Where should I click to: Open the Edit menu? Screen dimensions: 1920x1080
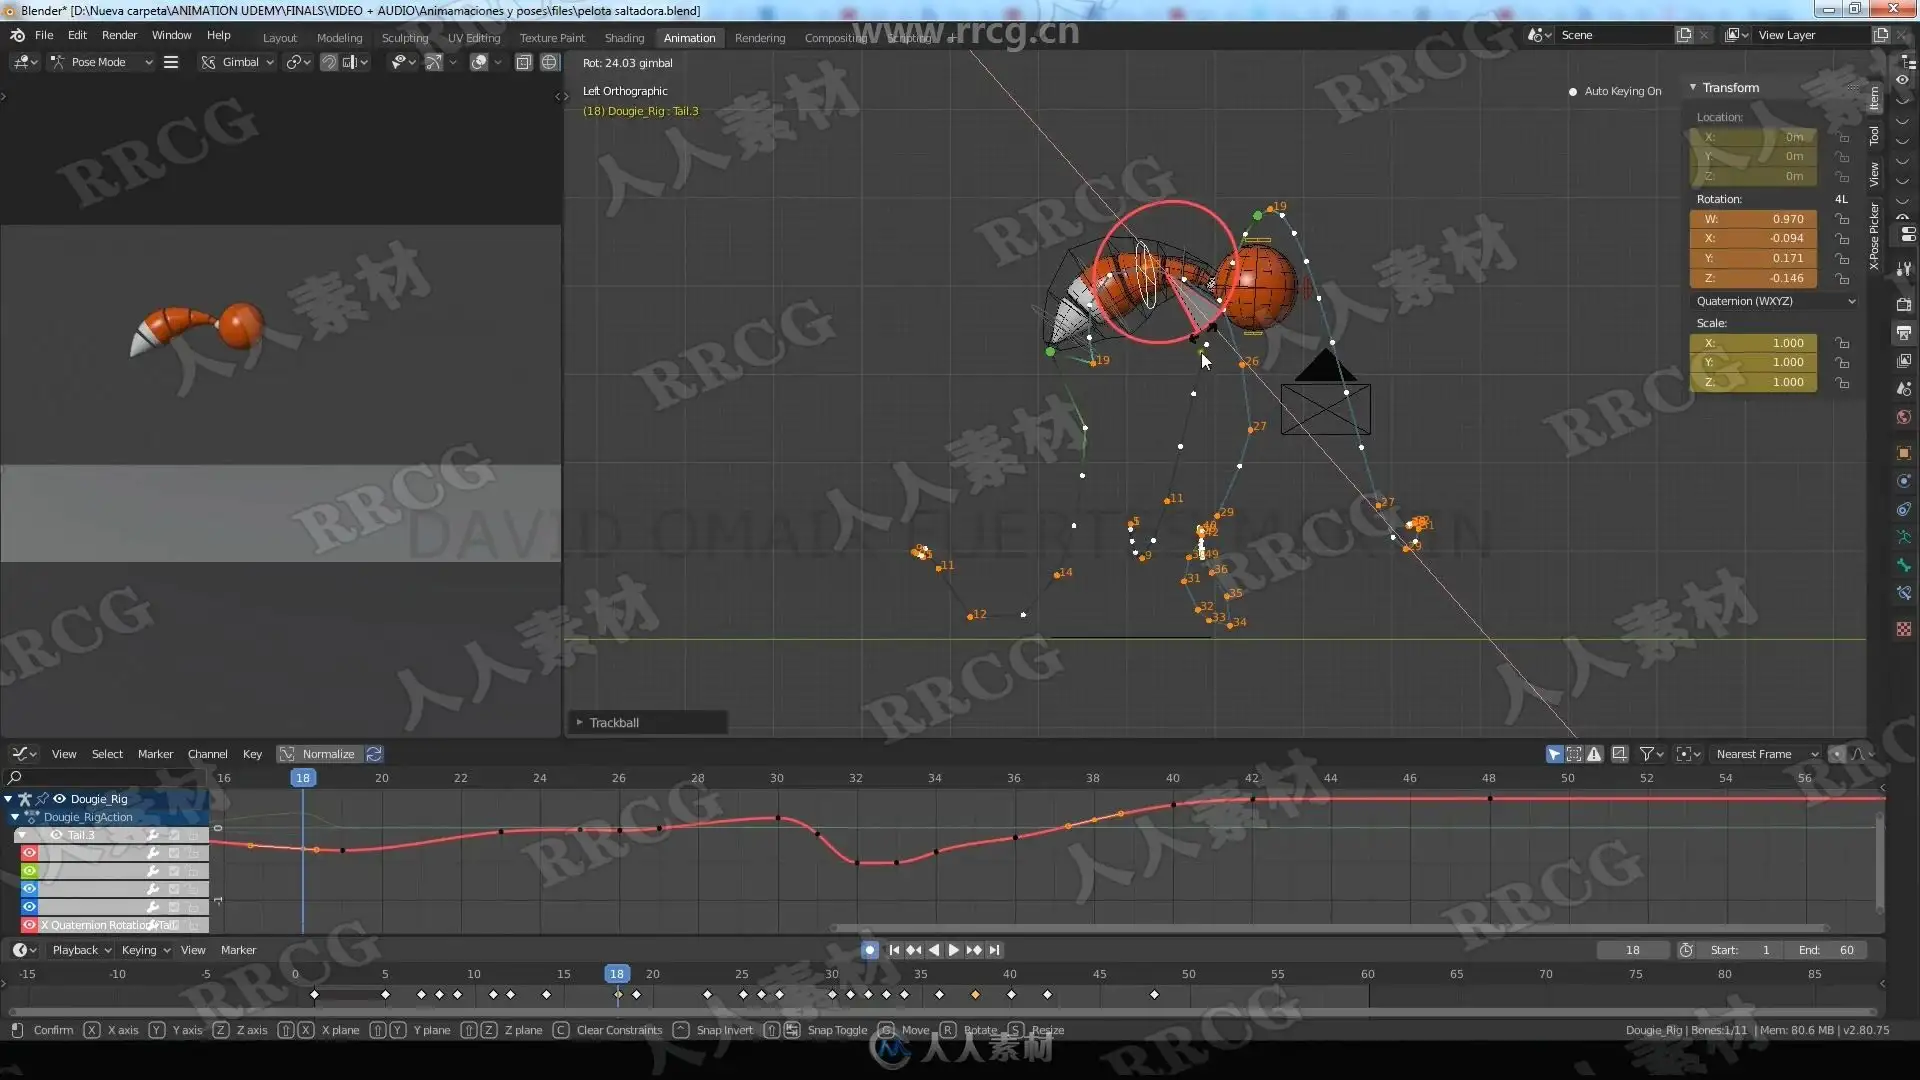(77, 35)
